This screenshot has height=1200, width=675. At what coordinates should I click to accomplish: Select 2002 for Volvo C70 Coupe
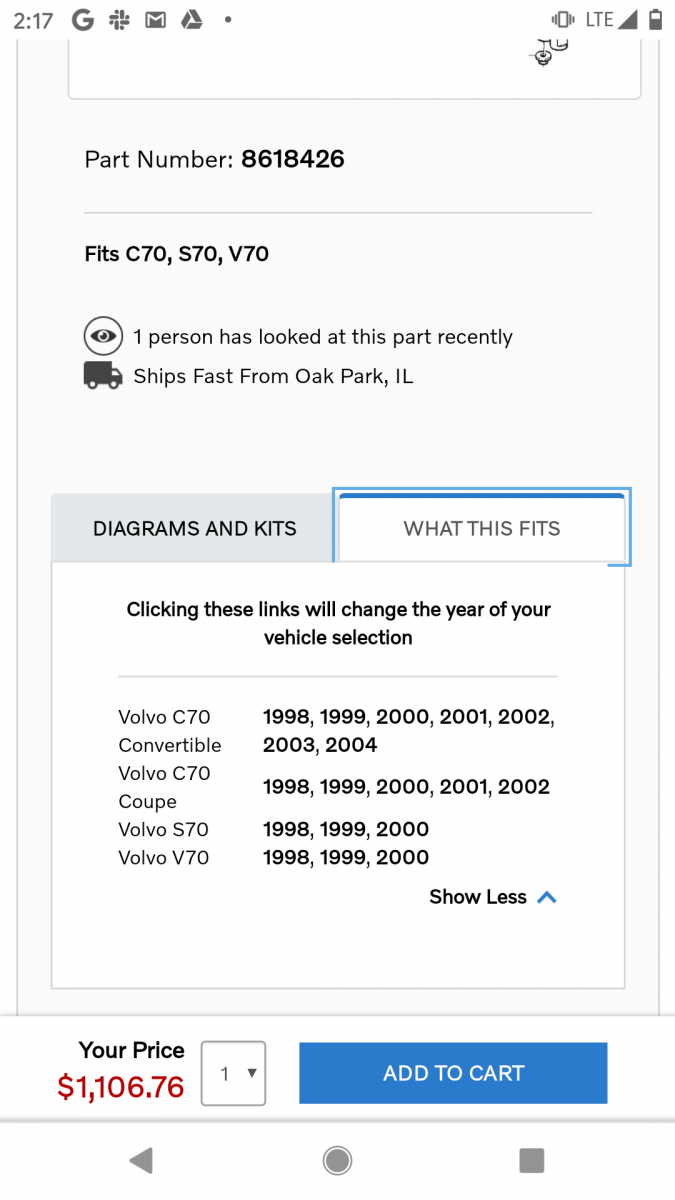tap(525, 787)
